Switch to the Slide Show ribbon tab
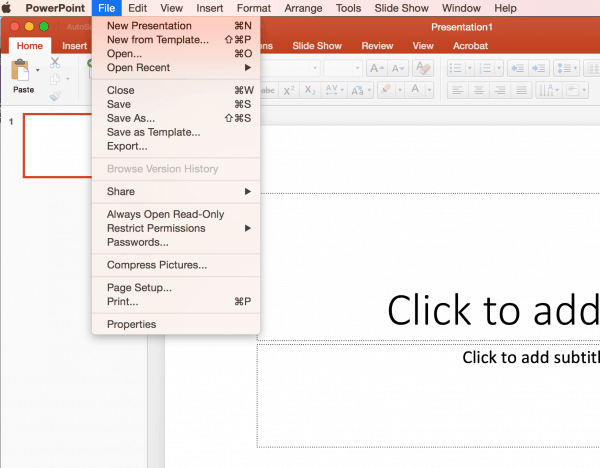 [x=317, y=46]
